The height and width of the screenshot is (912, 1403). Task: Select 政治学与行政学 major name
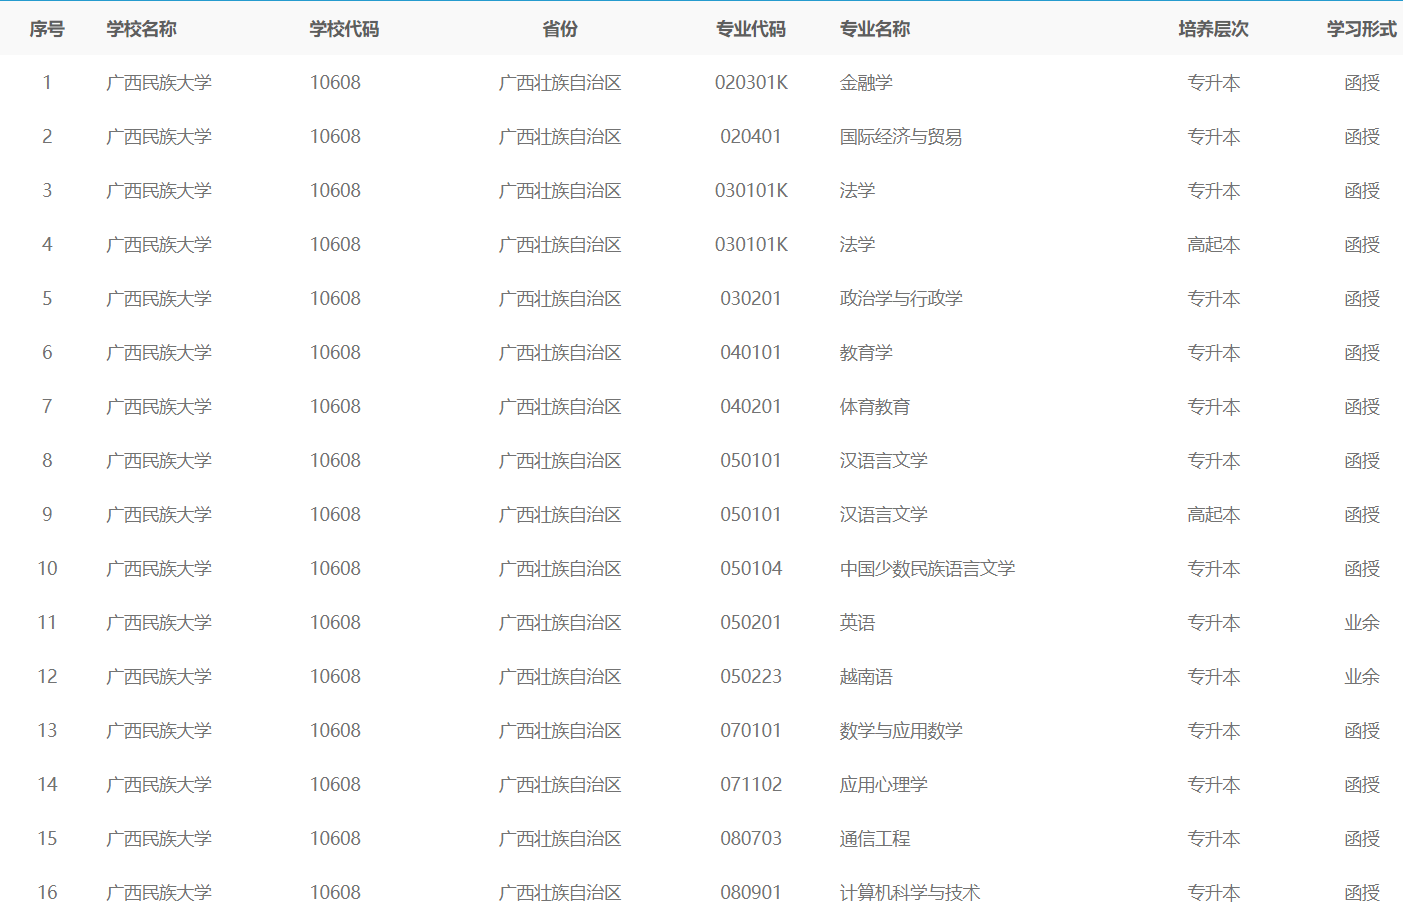pyautogui.click(x=901, y=299)
